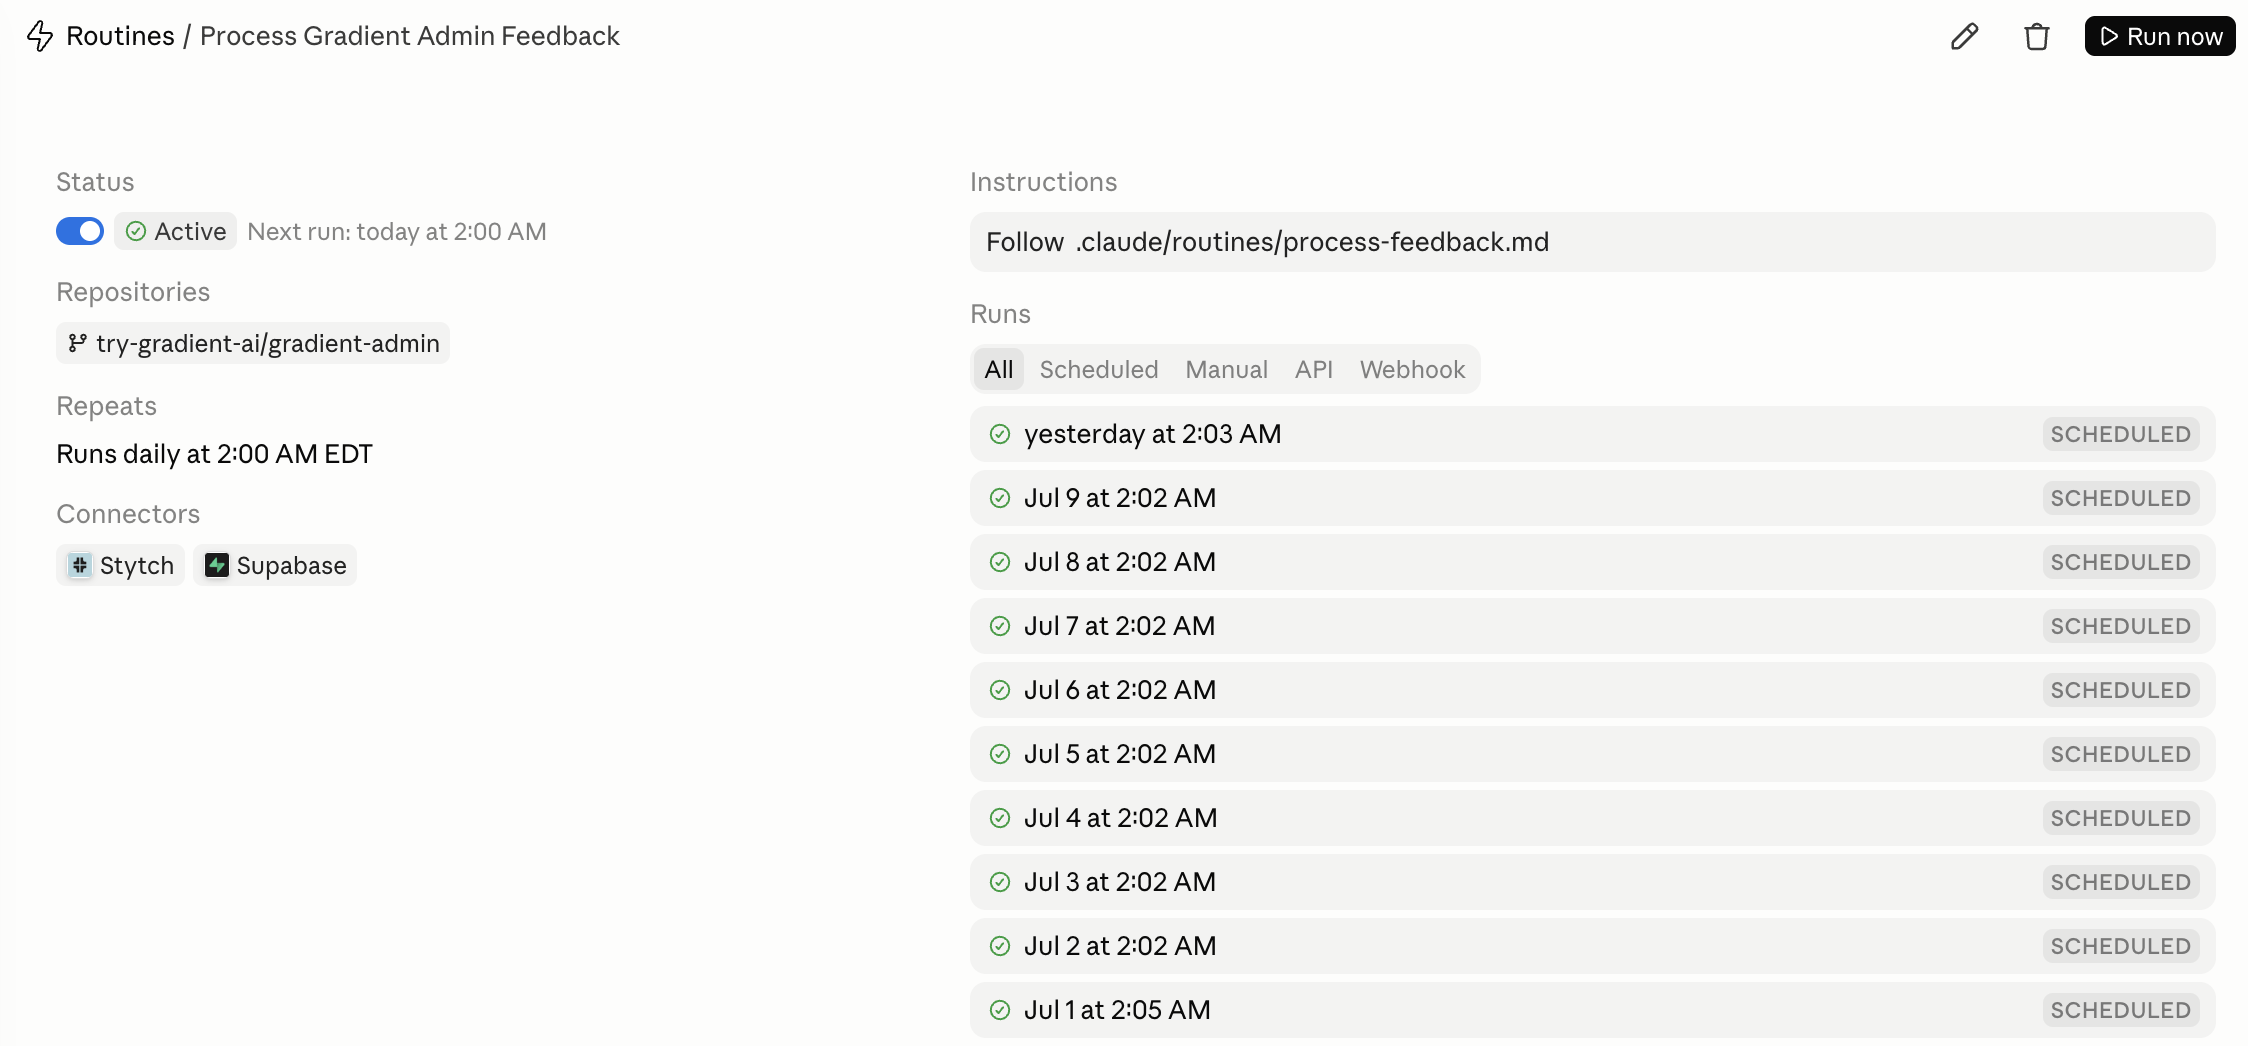
Task: Click the Stytch connector icon
Action: (x=80, y=565)
